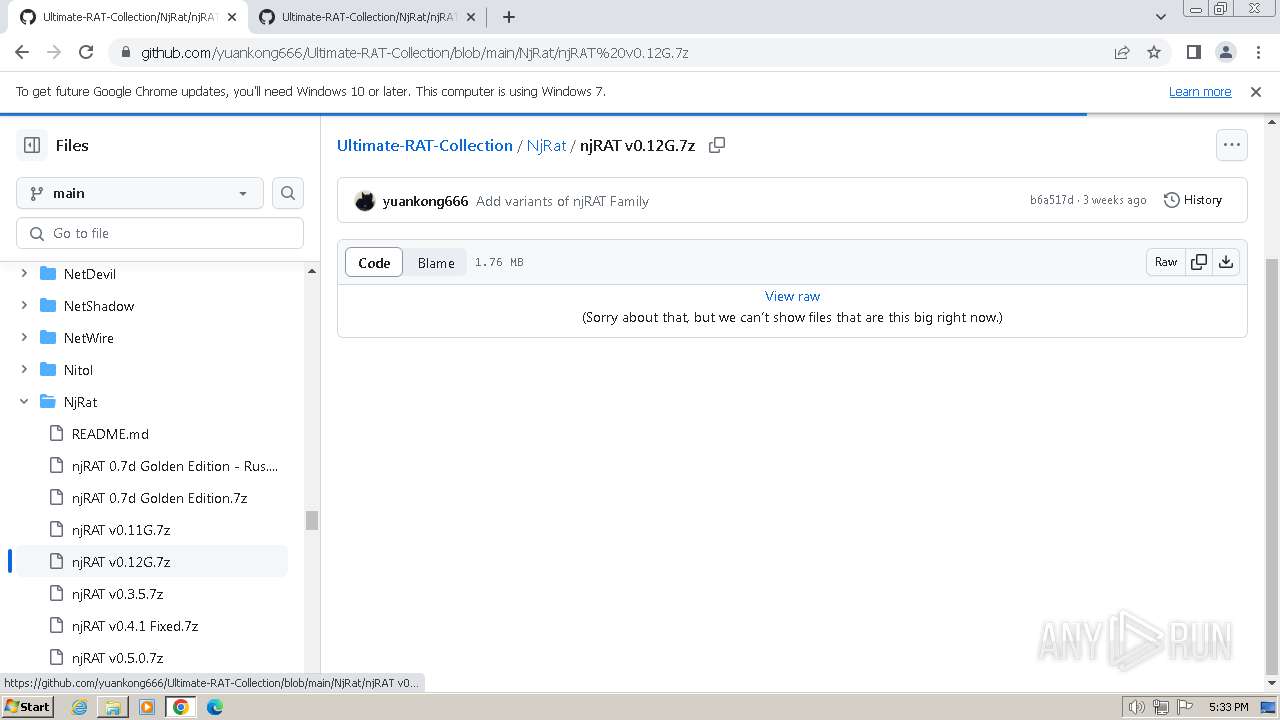Open Windows Explorer from the taskbar
Image resolution: width=1280 pixels, height=720 pixels.
[x=113, y=707]
